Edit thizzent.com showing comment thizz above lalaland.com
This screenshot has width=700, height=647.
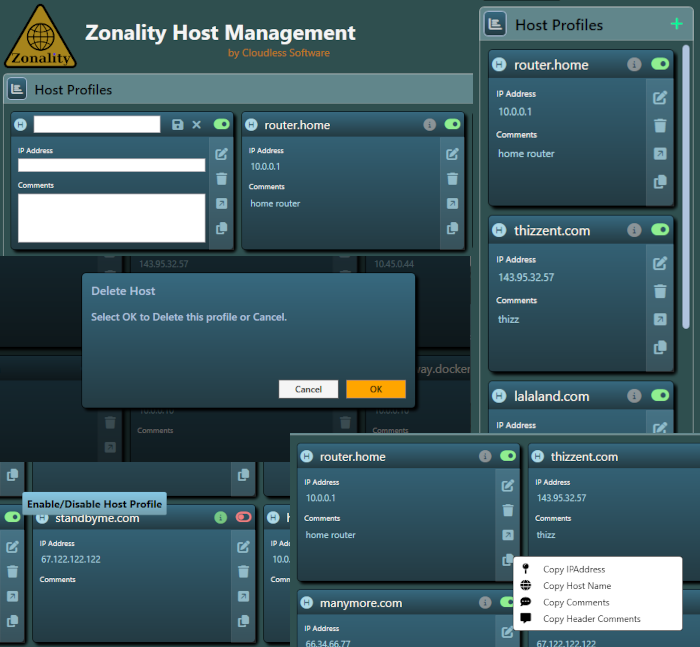(660, 263)
